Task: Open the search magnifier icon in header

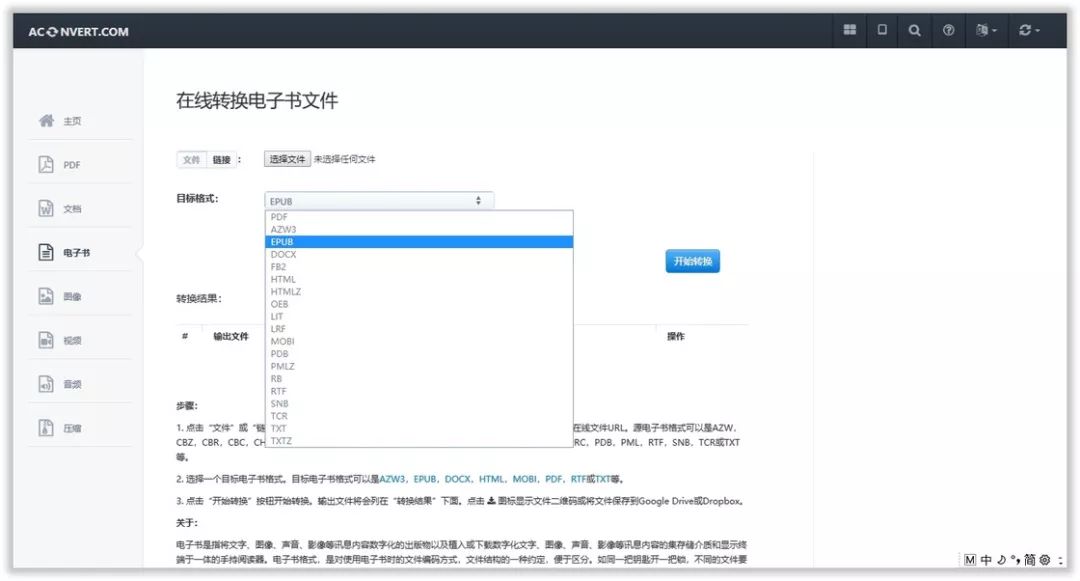Action: (x=914, y=30)
